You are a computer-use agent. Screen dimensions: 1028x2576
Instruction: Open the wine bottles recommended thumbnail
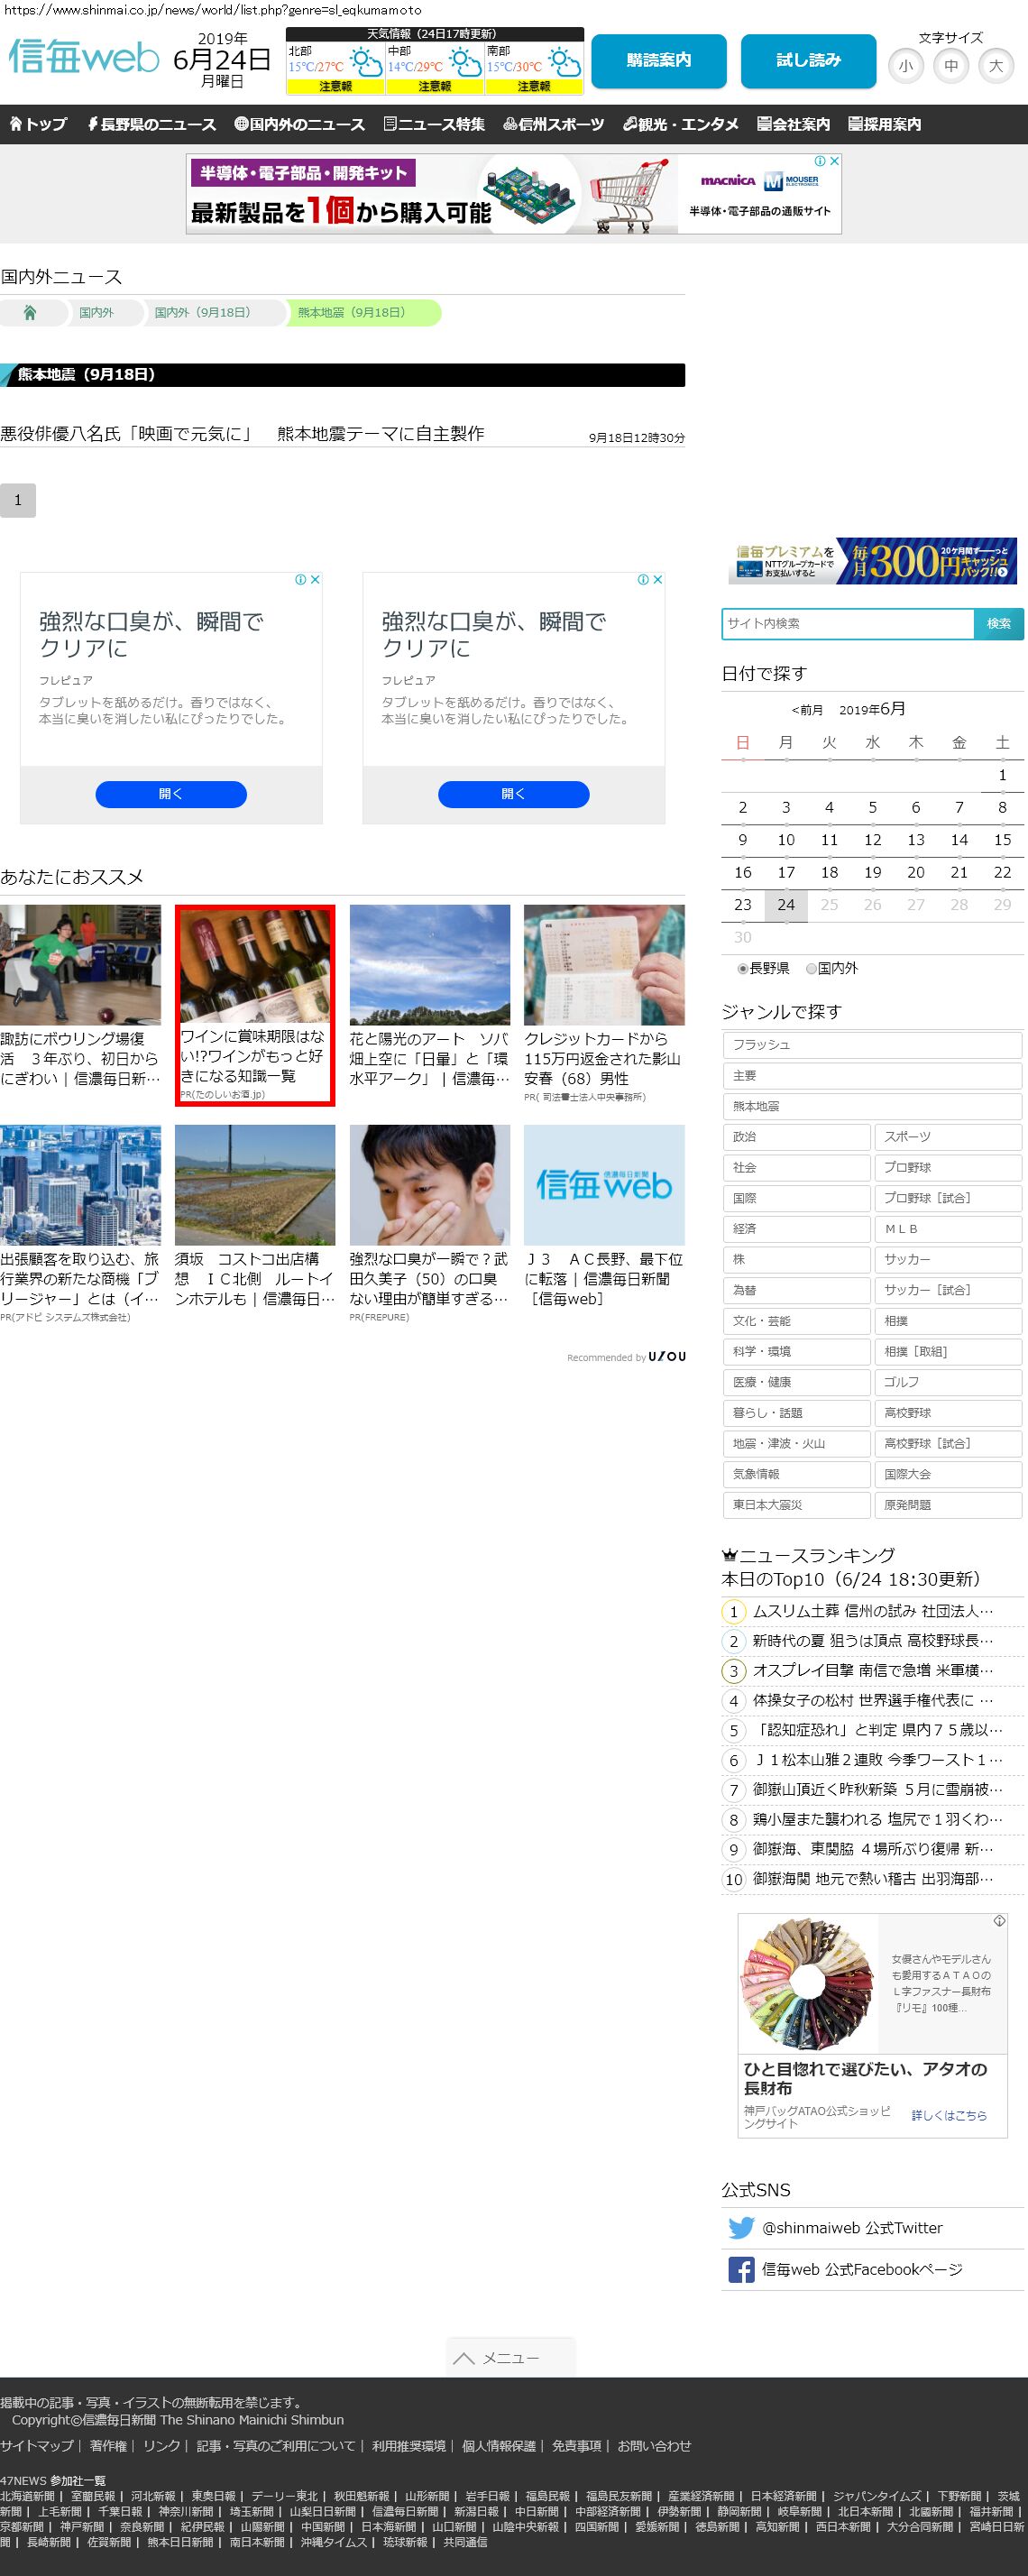point(255,965)
